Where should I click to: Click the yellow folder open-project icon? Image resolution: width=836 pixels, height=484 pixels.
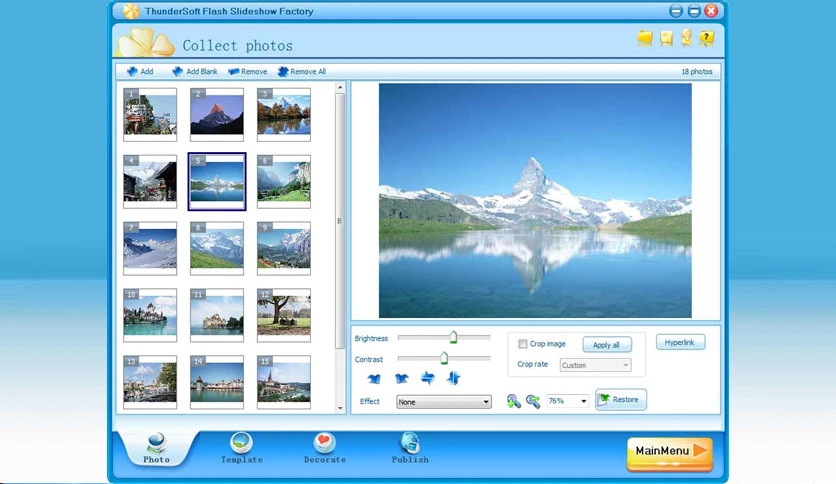tap(645, 38)
